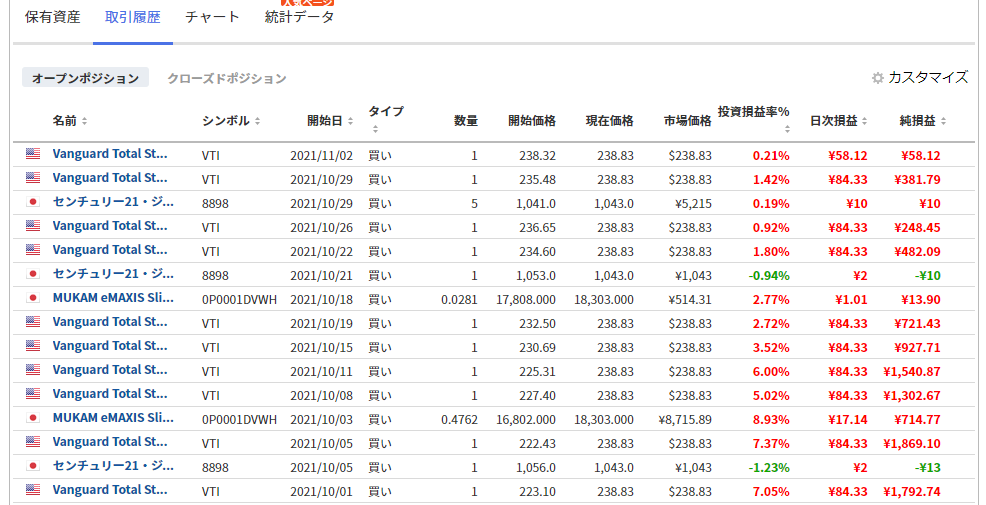Click US flag on 2021/10/05 VTI row
Viewport: 986px width, 505px height.
point(33,442)
